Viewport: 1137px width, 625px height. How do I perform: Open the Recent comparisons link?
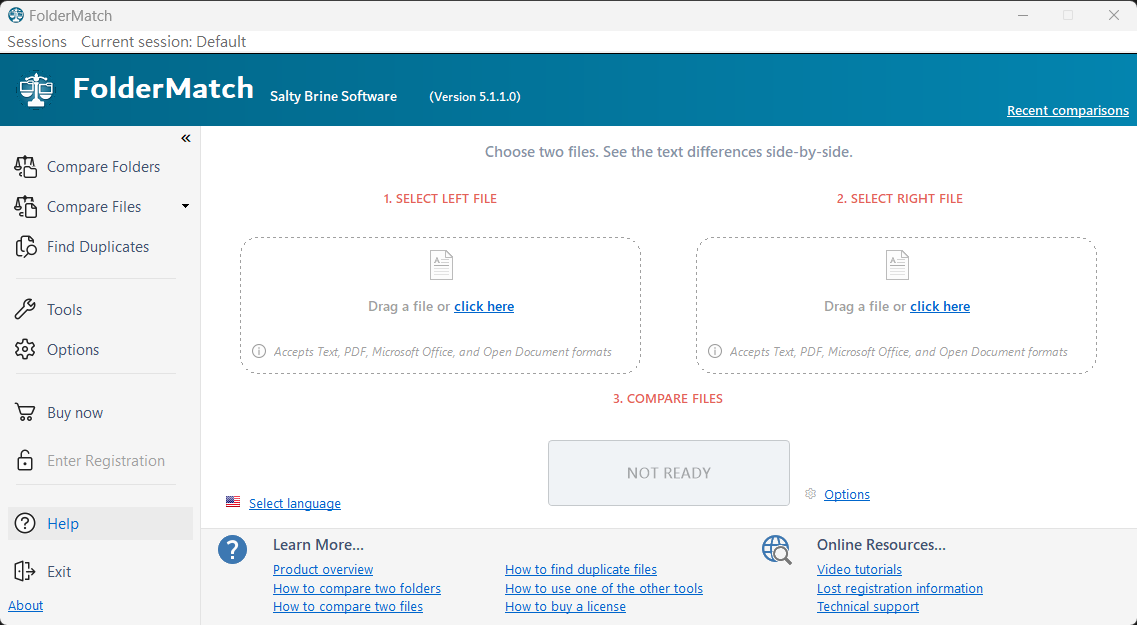point(1067,110)
